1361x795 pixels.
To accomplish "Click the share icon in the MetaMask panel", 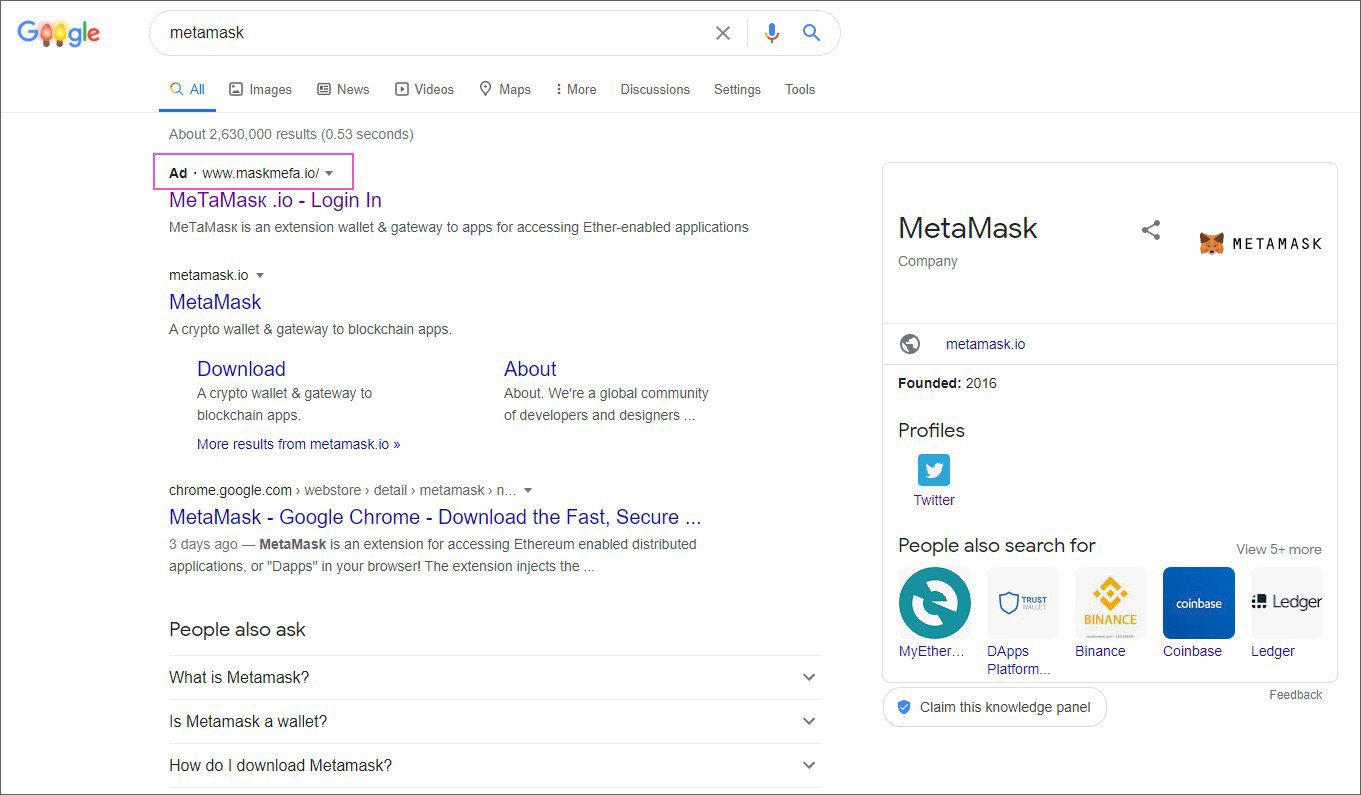I will (x=1151, y=230).
